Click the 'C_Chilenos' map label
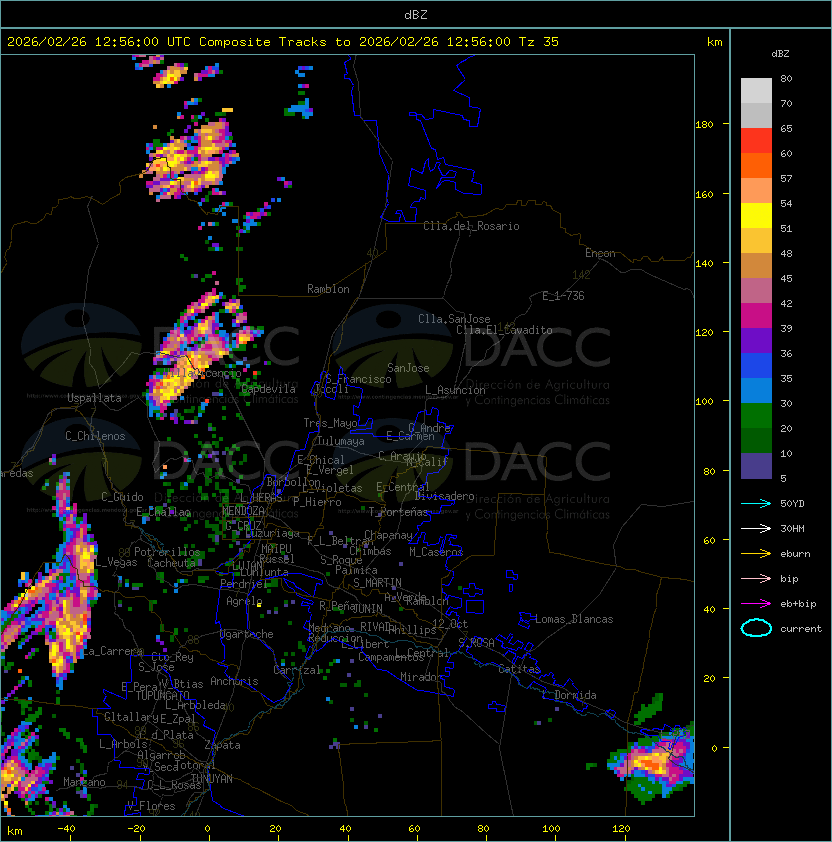This screenshot has width=832, height=842. [x=95, y=436]
